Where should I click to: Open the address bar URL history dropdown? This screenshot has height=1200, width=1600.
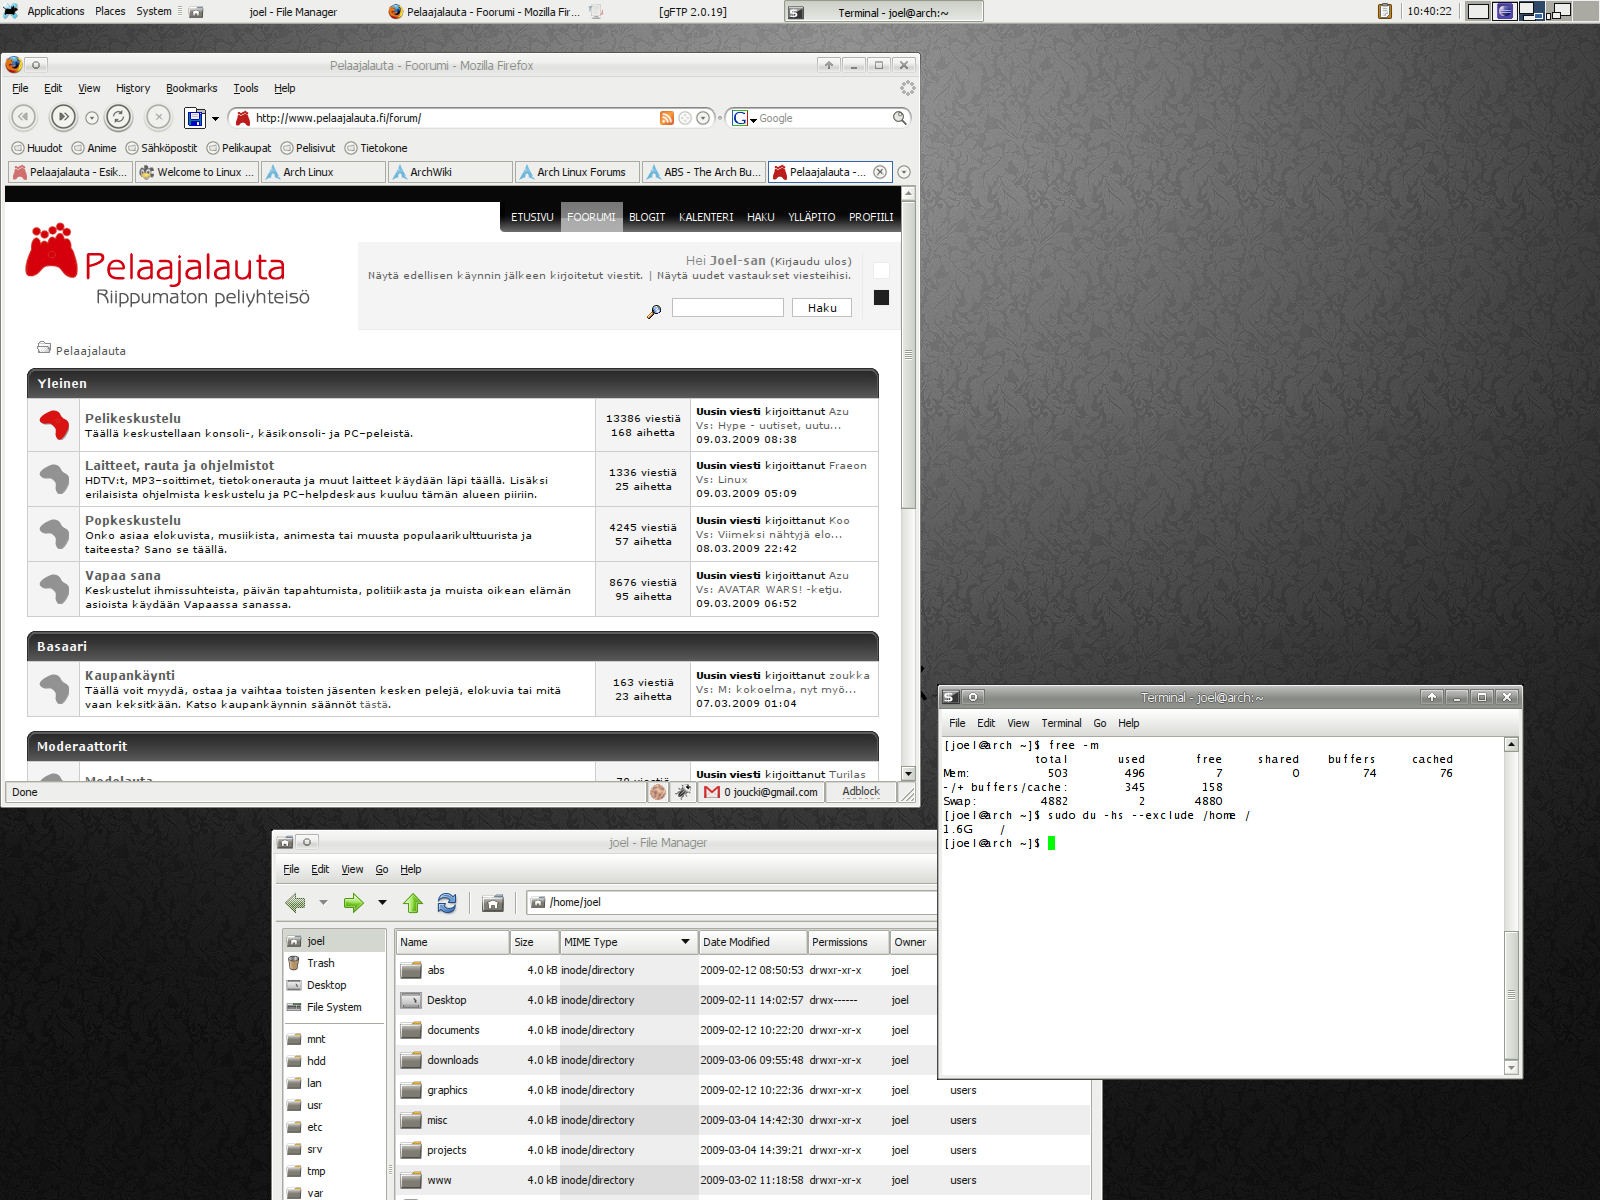(x=703, y=118)
